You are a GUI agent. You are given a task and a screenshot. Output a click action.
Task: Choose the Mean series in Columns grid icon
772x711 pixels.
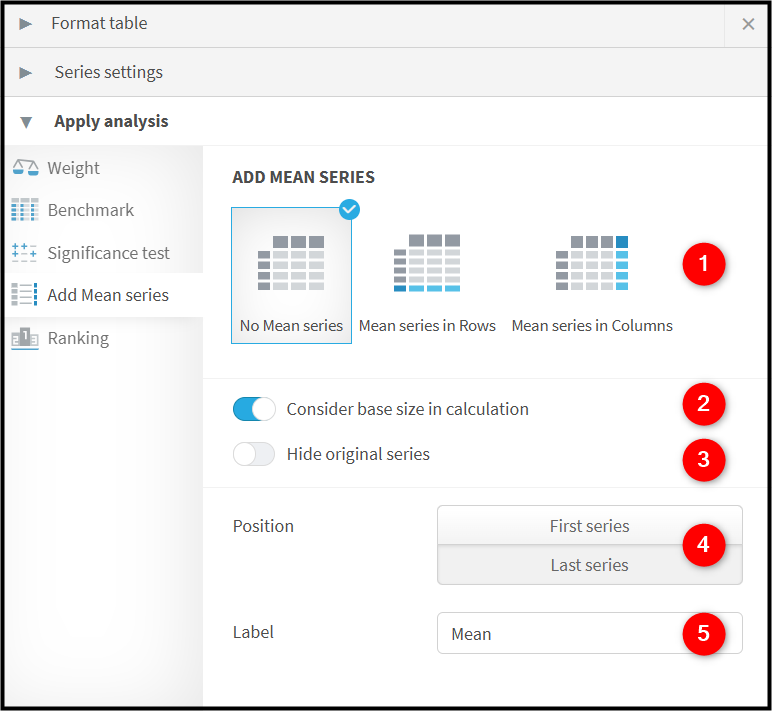(x=592, y=263)
